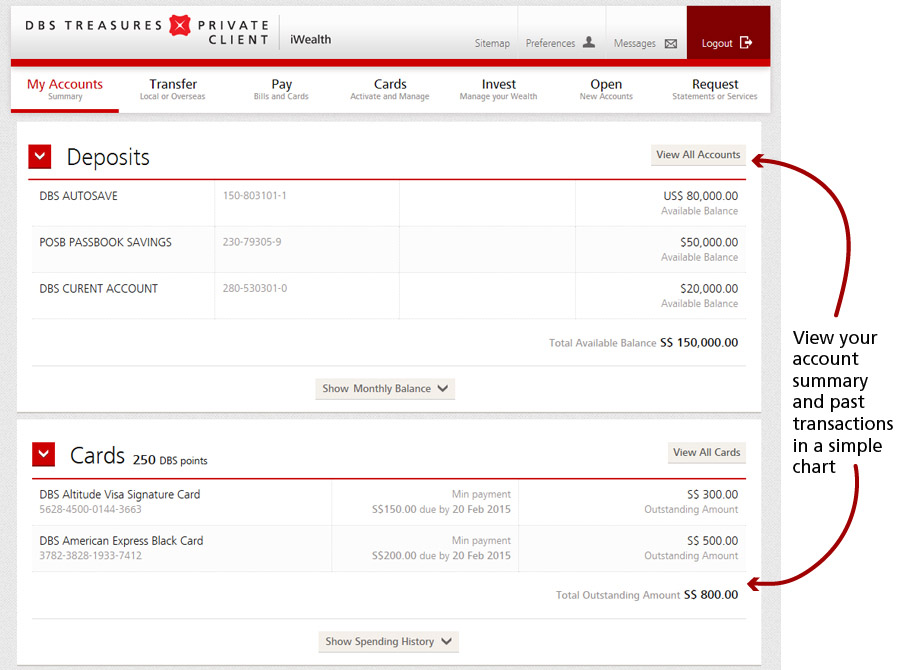Open the Open New Accounts tab
910x670 pixels.
pos(606,89)
